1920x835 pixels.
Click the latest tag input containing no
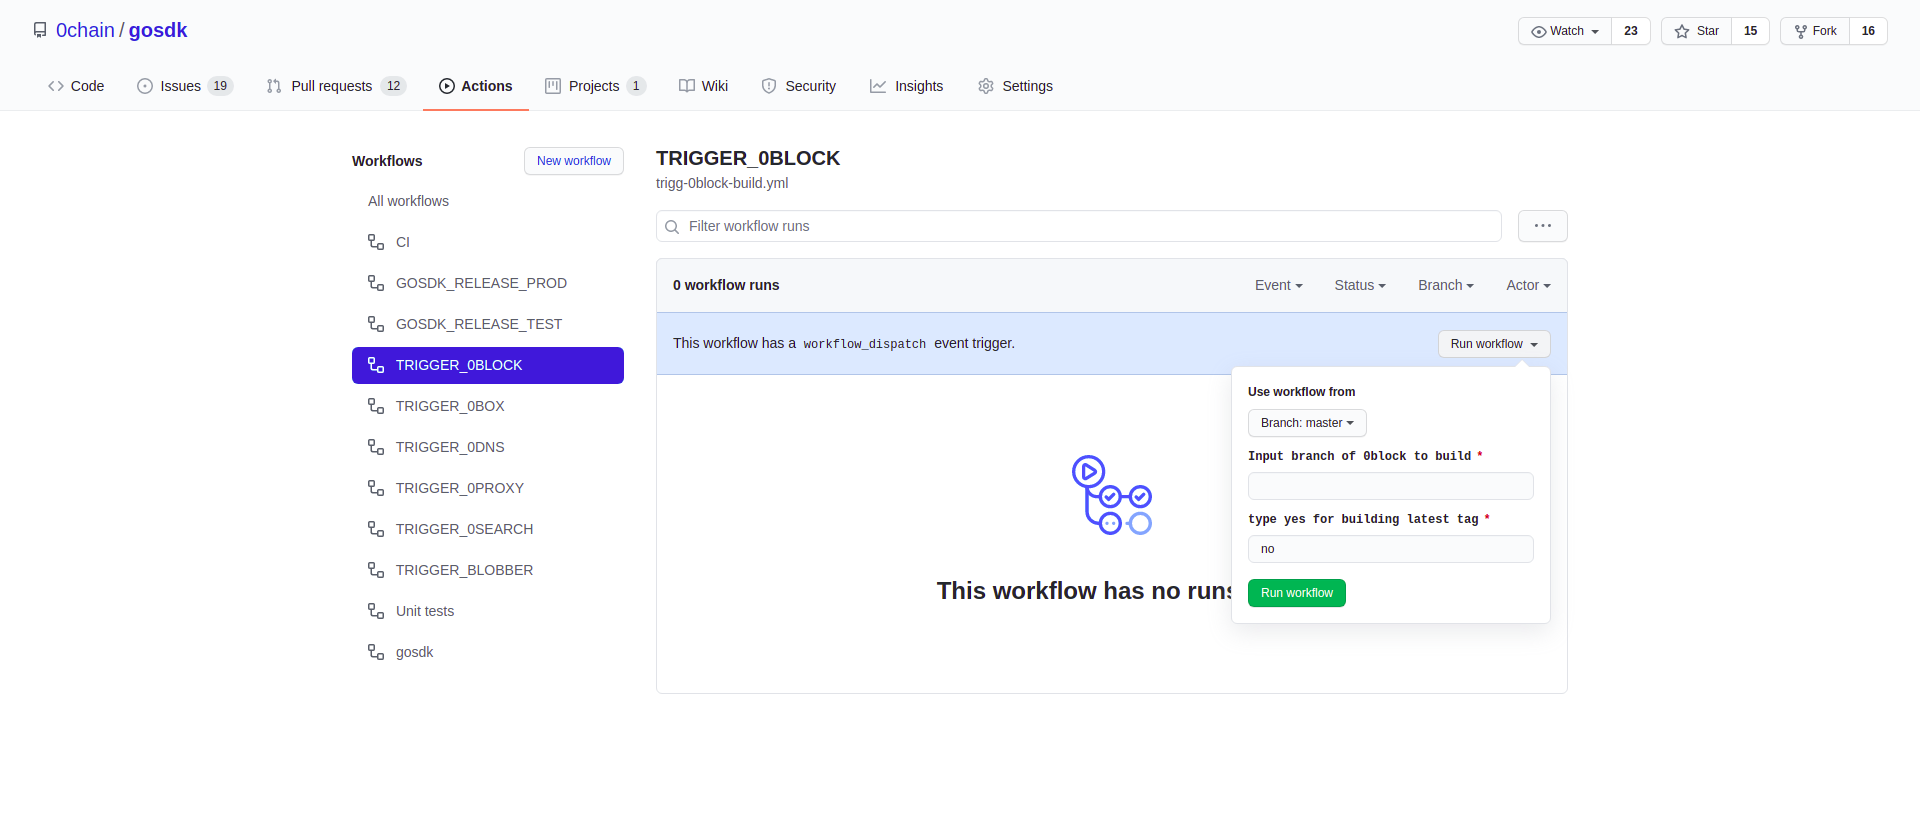coord(1391,549)
